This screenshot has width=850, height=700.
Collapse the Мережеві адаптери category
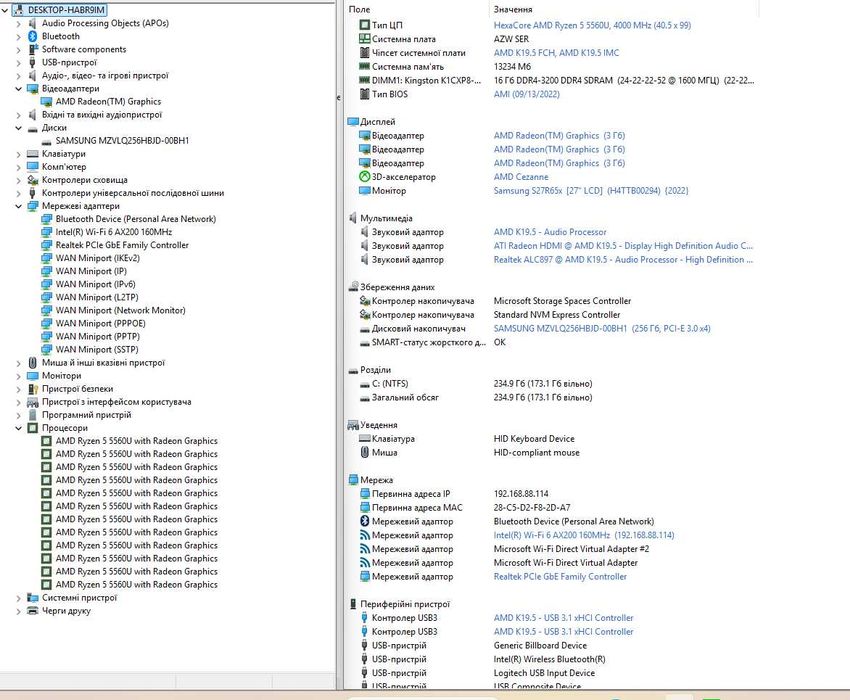tap(18, 206)
